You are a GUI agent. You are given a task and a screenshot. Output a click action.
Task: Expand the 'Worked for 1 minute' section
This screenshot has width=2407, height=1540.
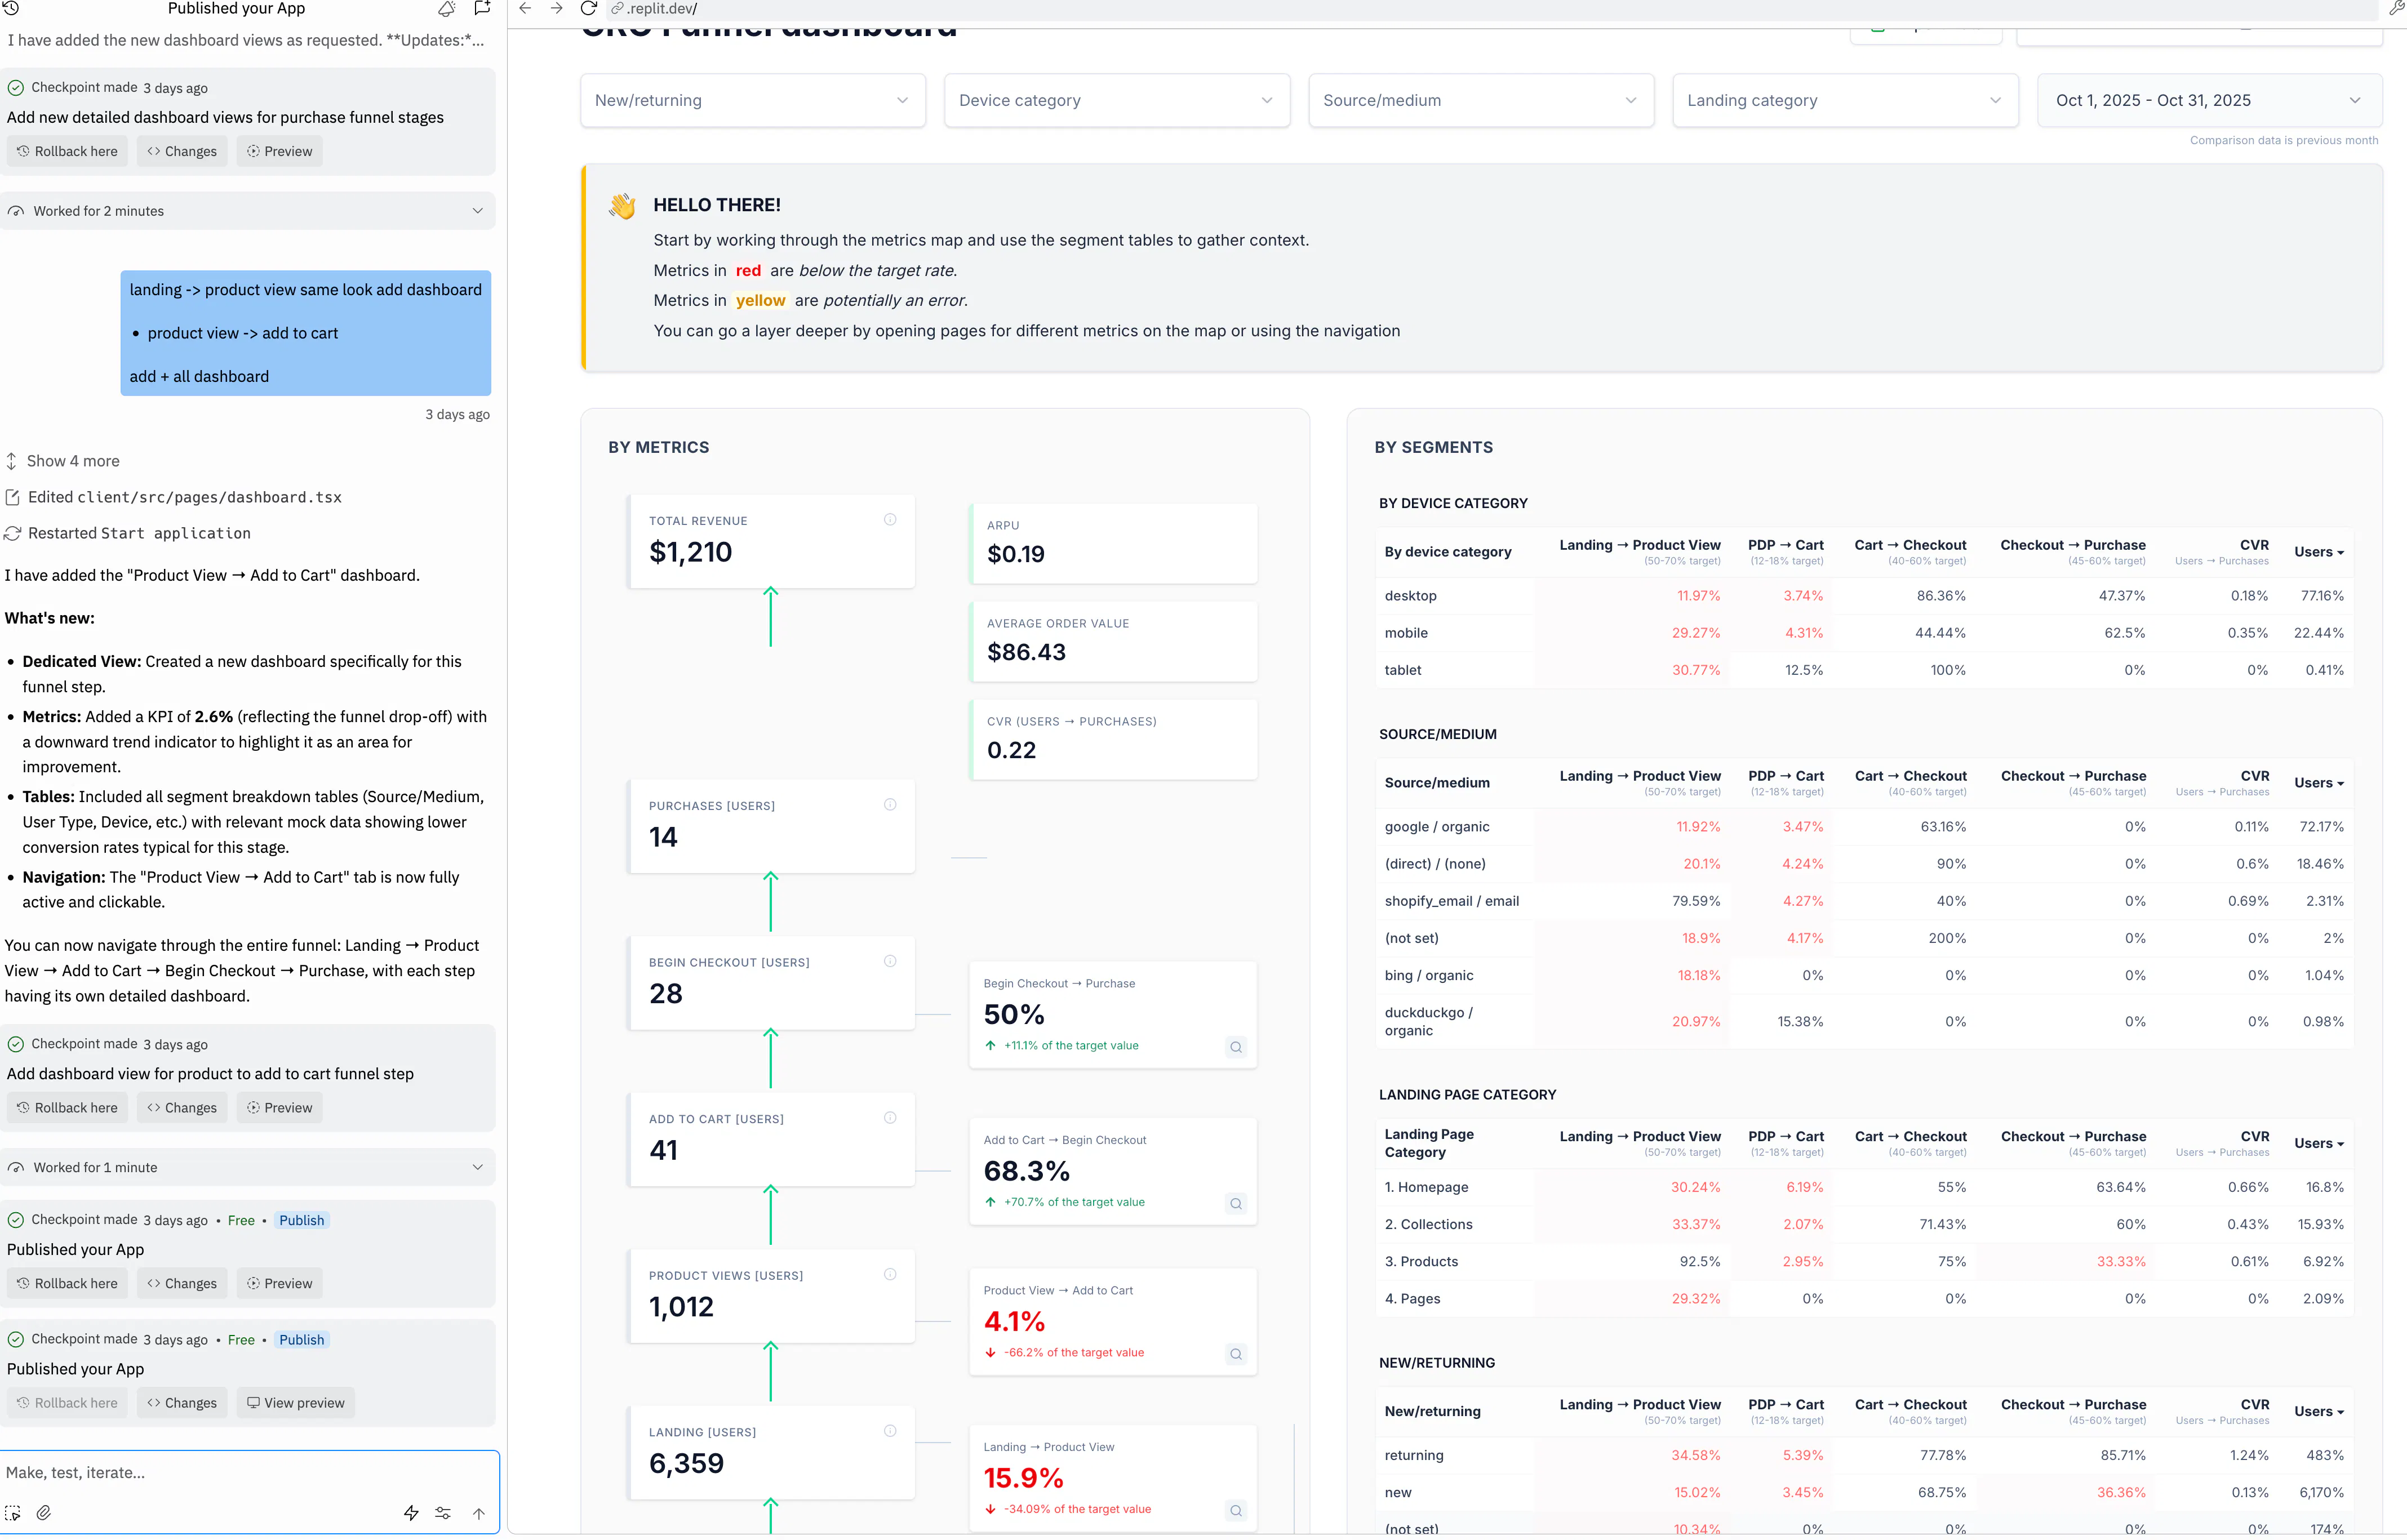pyautogui.click(x=247, y=1167)
